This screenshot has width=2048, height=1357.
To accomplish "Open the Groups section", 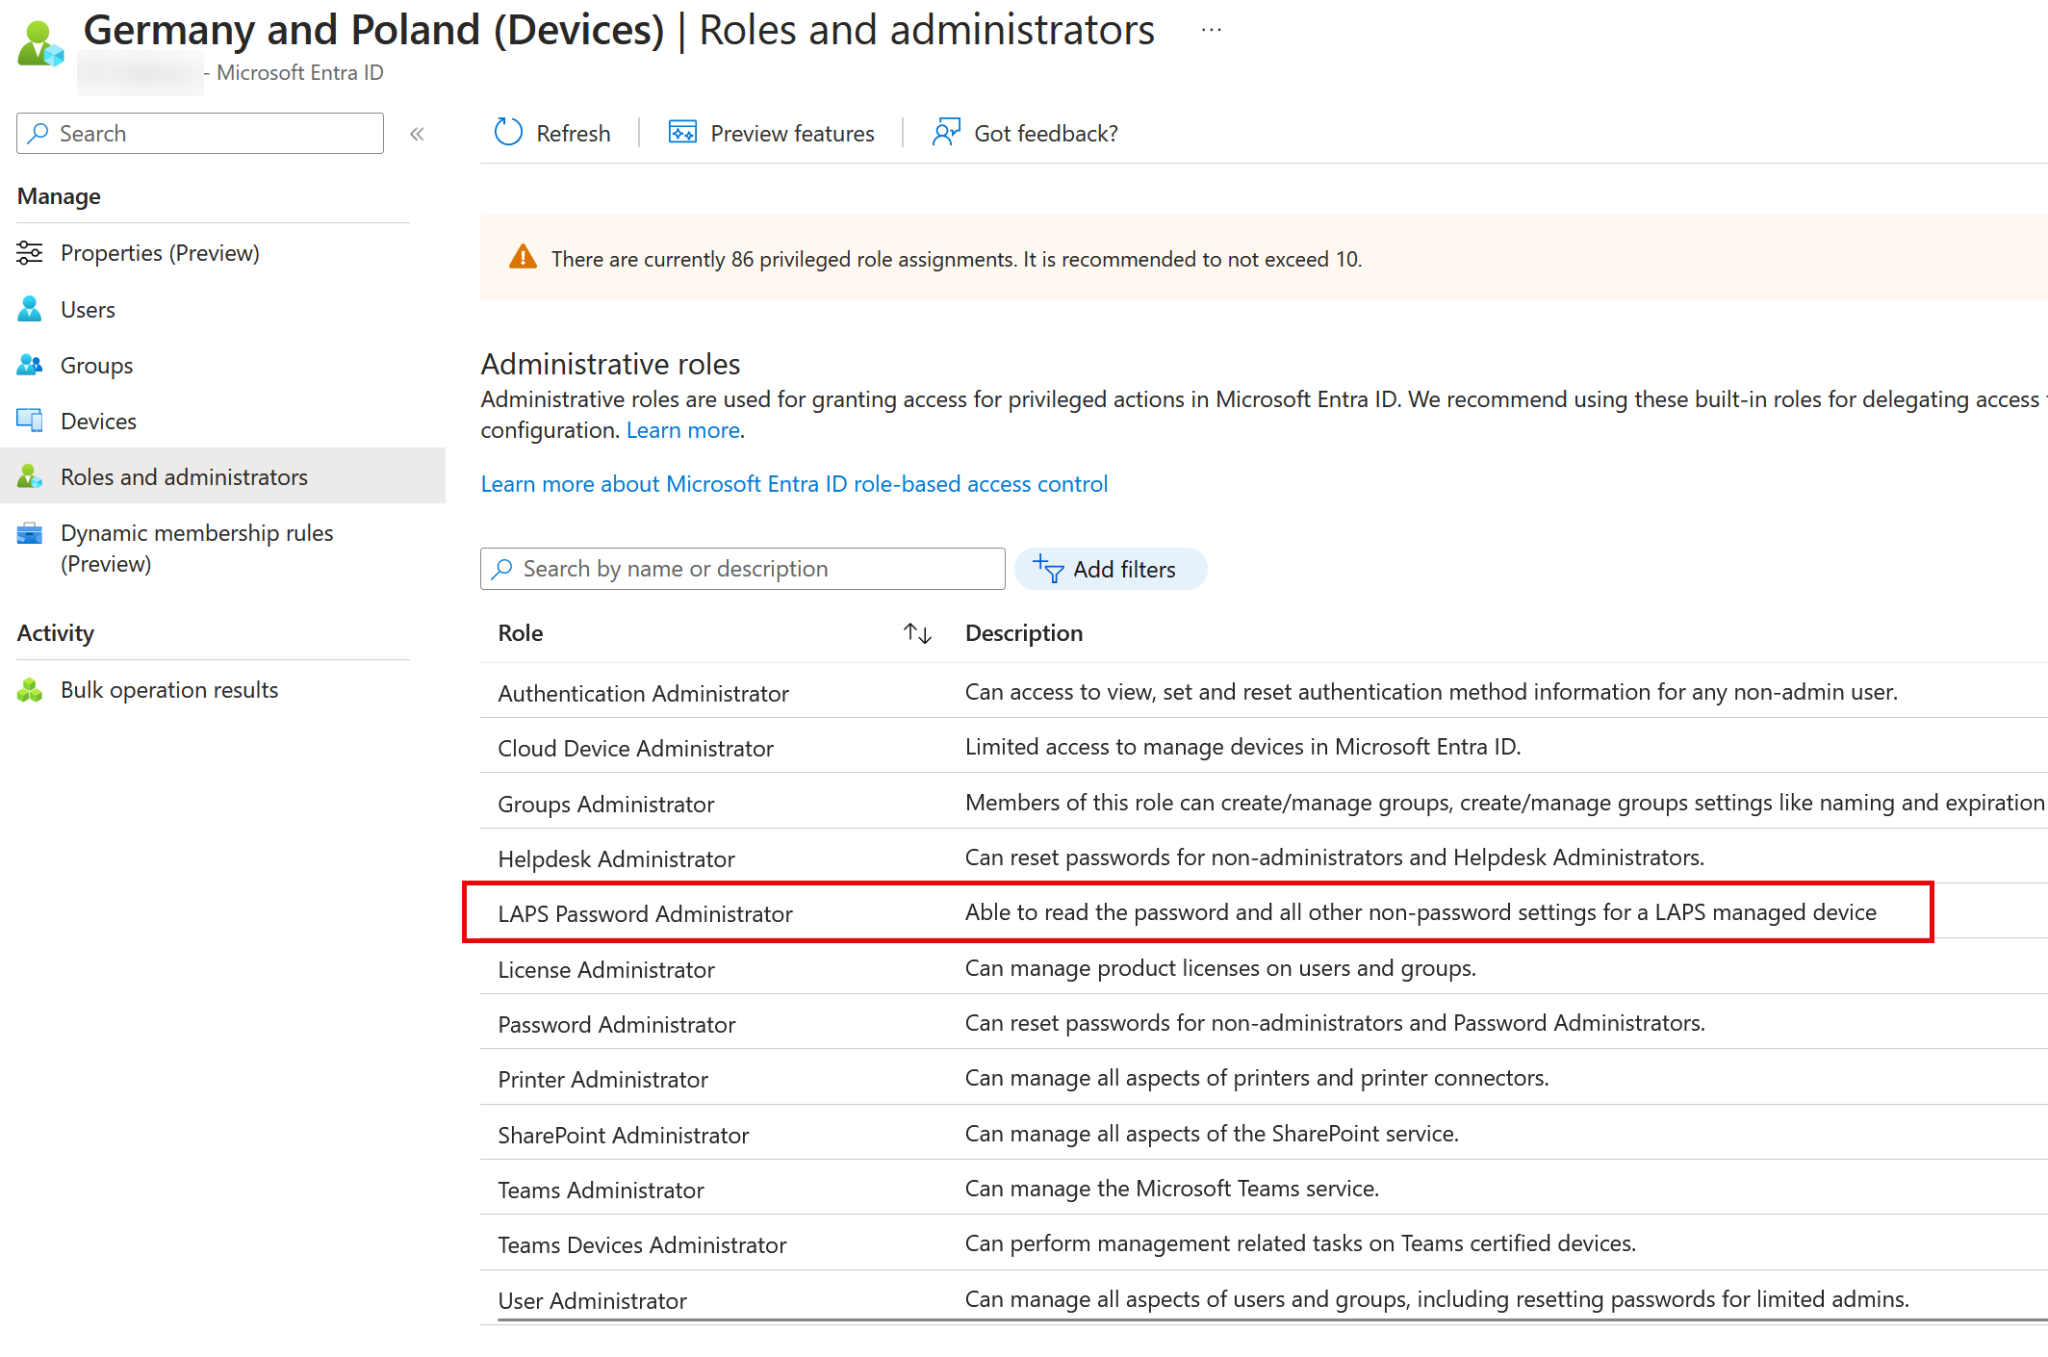I will coord(96,365).
